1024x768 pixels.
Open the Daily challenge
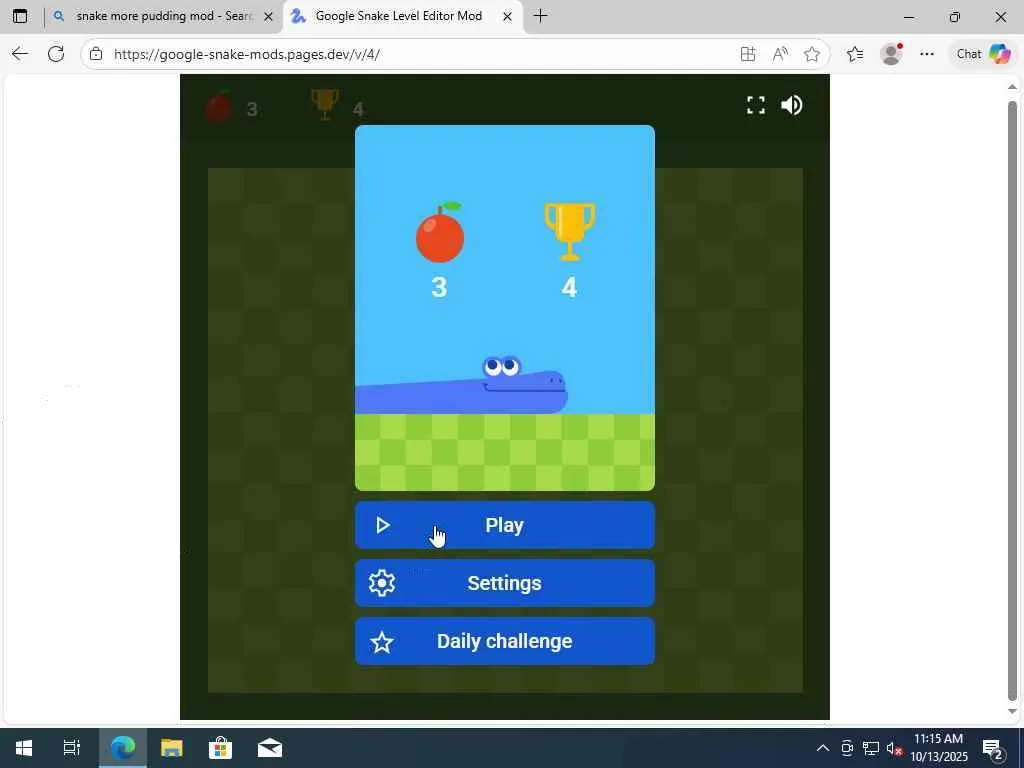[504, 641]
